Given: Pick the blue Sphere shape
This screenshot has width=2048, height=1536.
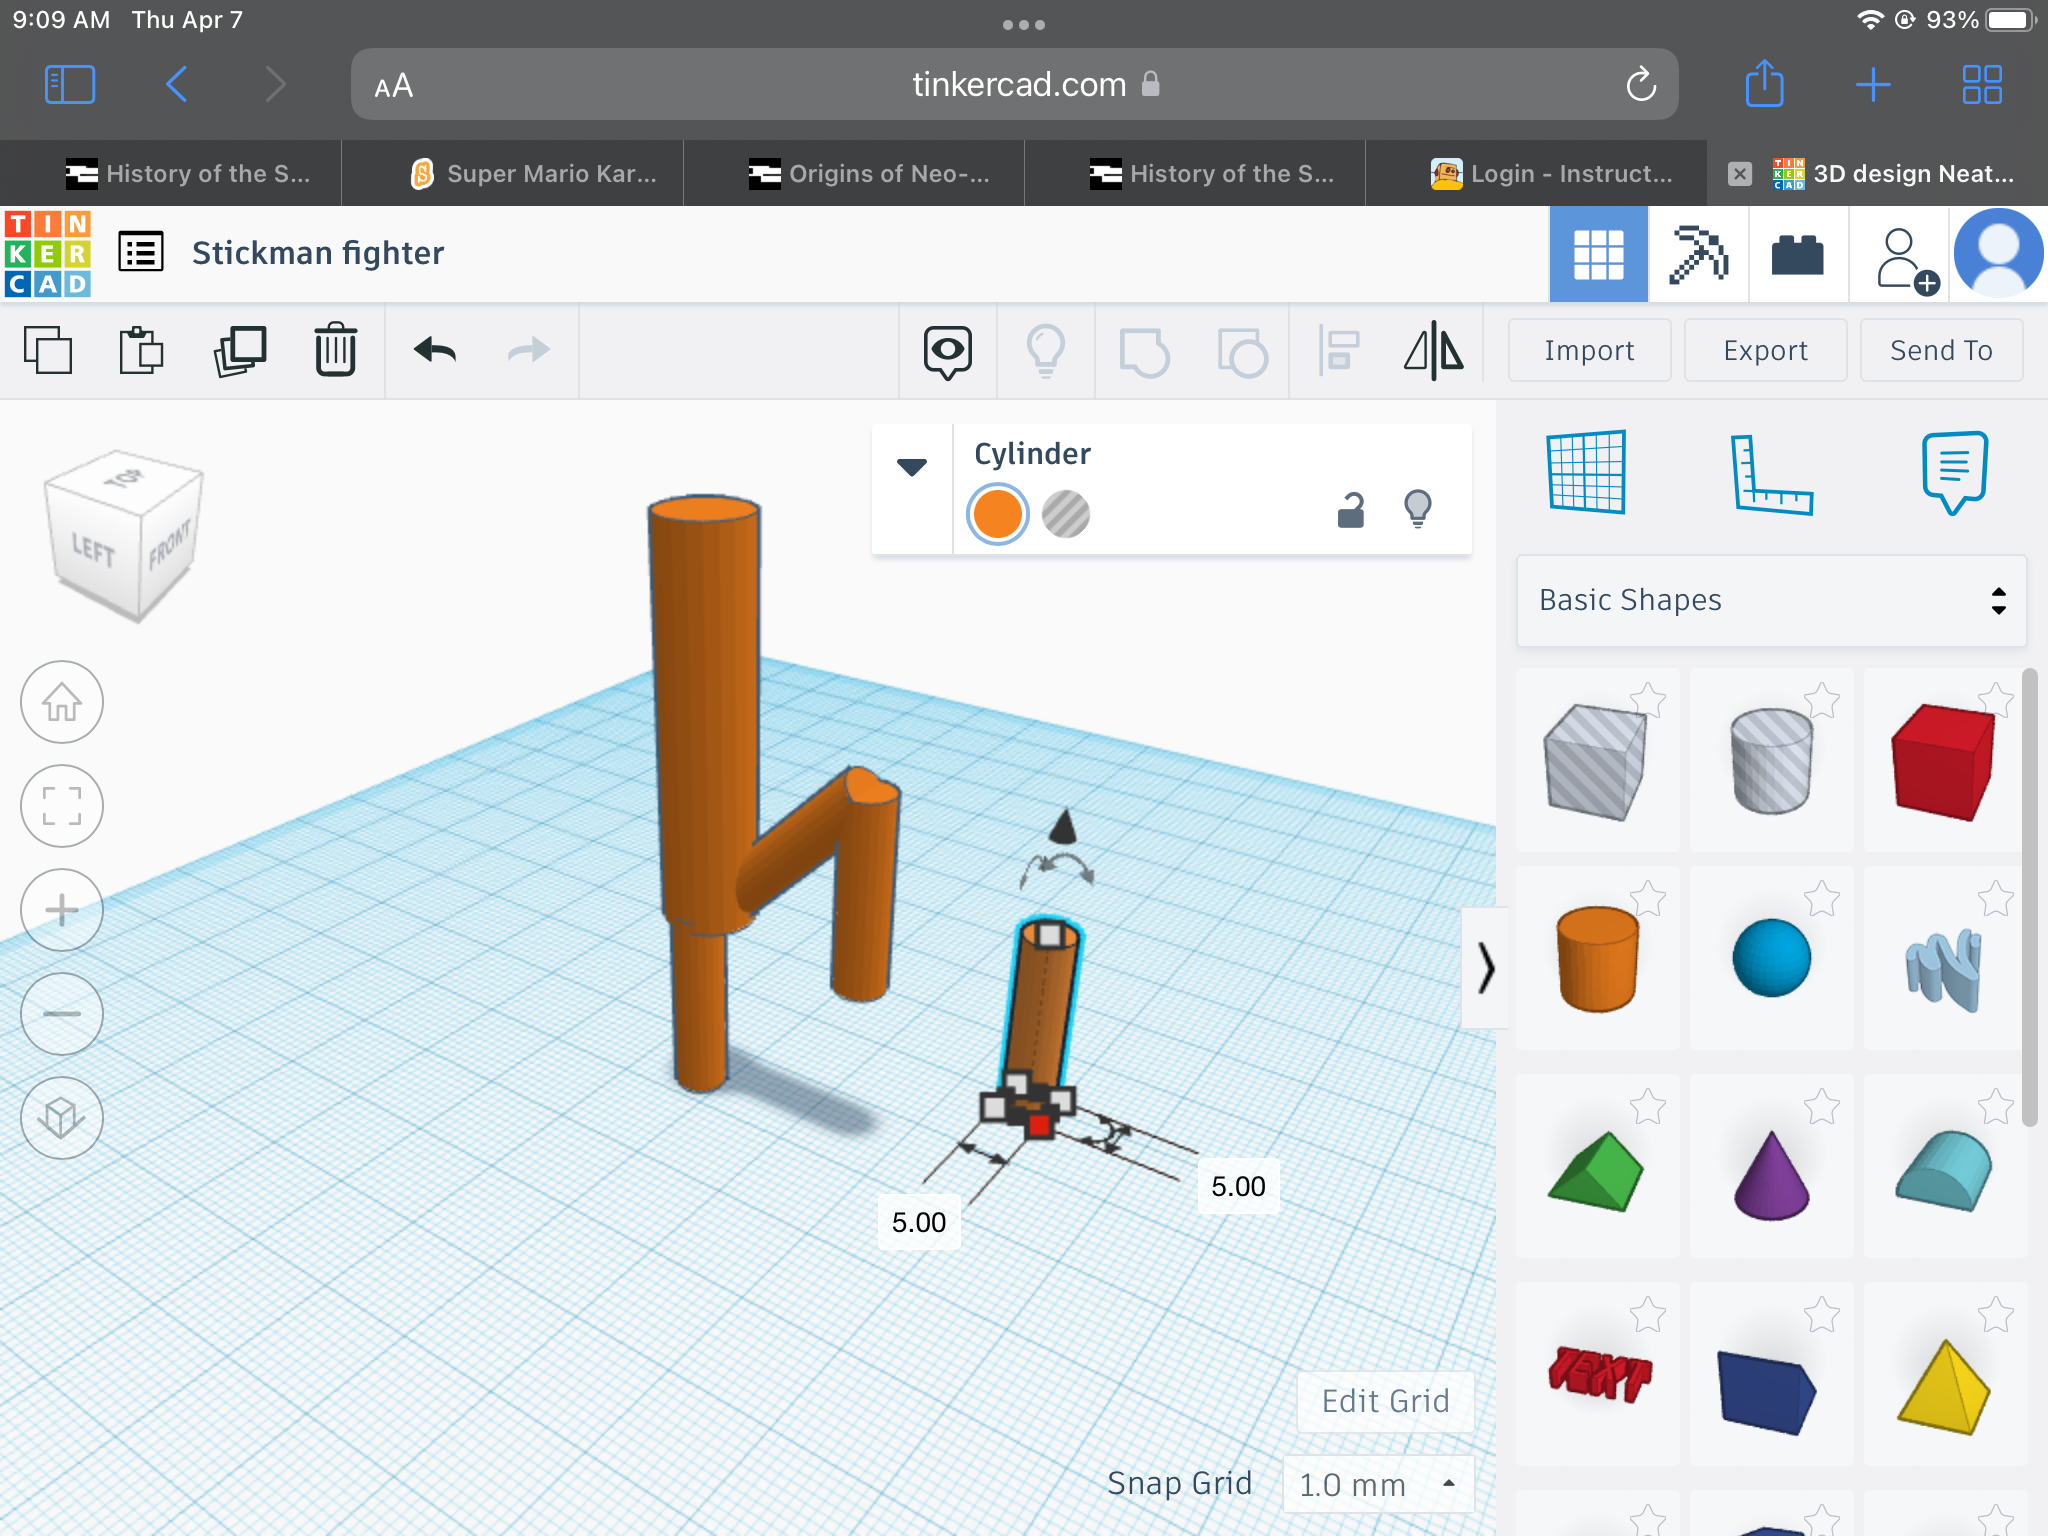Looking at the screenshot, I should 1771,958.
